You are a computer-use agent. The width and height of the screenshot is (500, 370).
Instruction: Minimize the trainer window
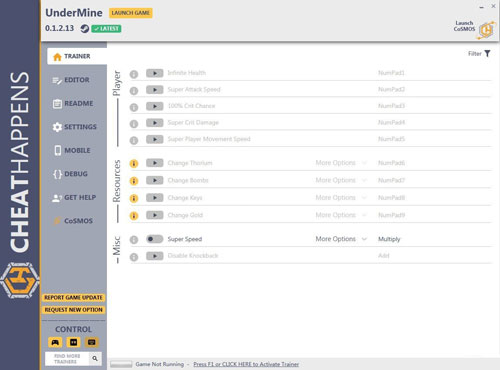[481, 7]
